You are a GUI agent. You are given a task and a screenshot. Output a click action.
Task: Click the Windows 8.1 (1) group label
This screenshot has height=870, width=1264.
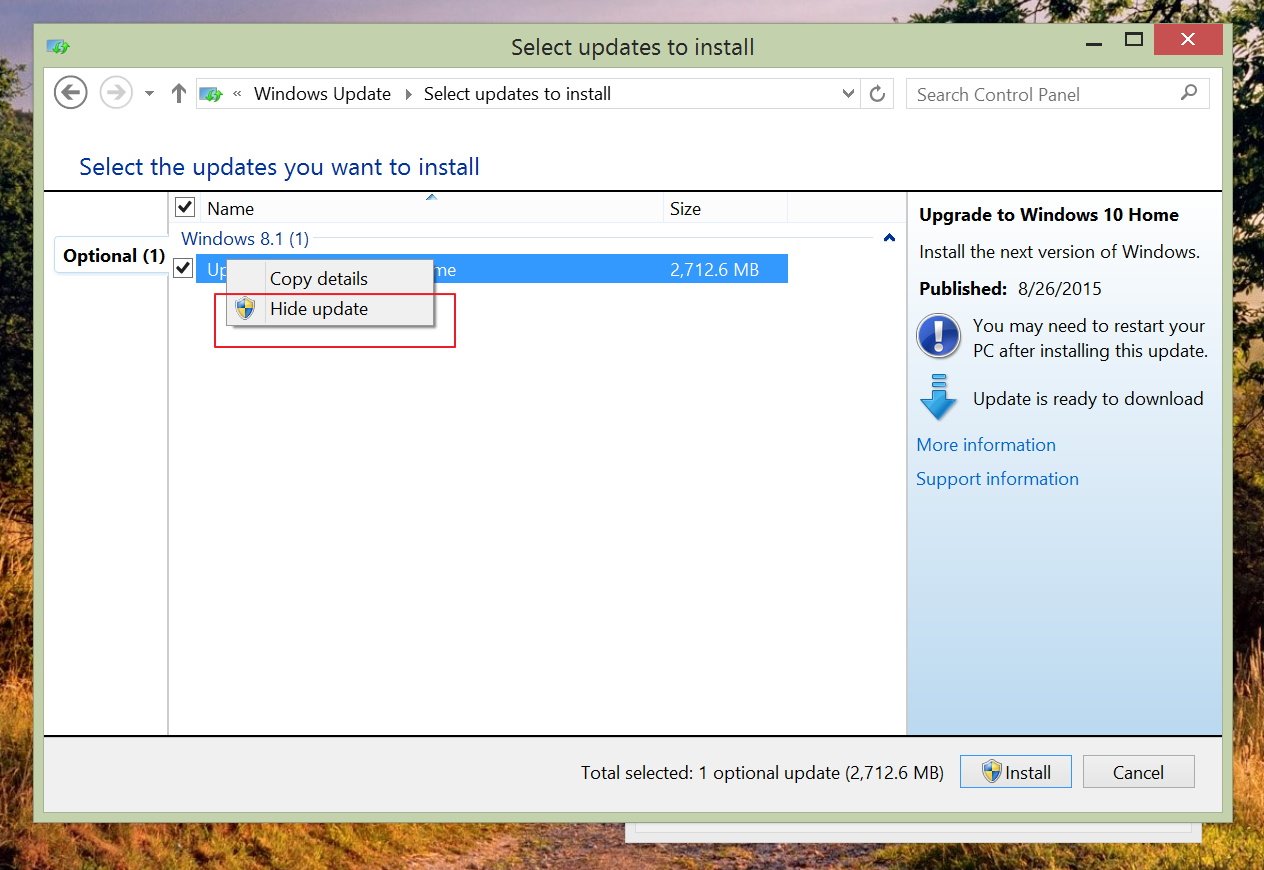click(x=245, y=239)
